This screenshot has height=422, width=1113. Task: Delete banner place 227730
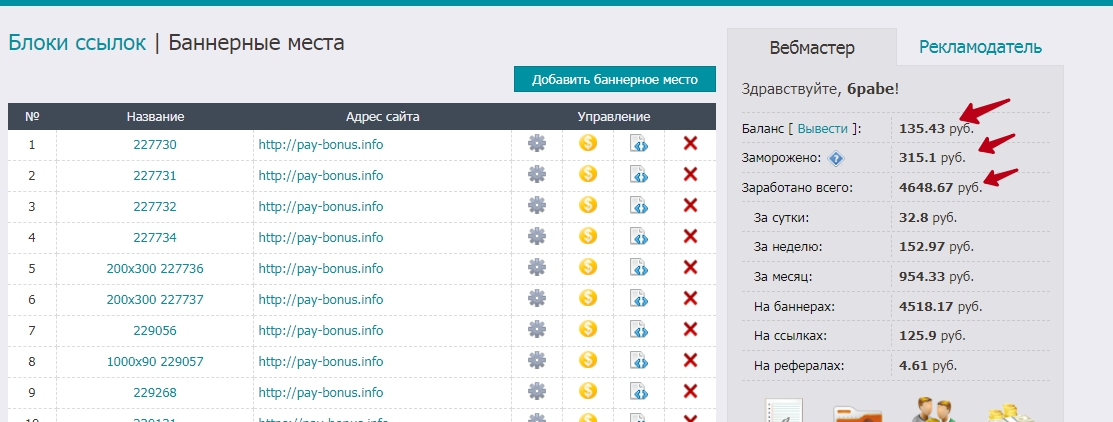690,144
